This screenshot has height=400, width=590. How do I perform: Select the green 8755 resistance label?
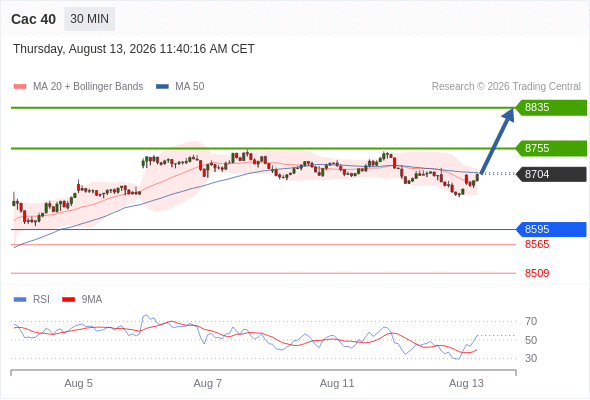[551, 148]
